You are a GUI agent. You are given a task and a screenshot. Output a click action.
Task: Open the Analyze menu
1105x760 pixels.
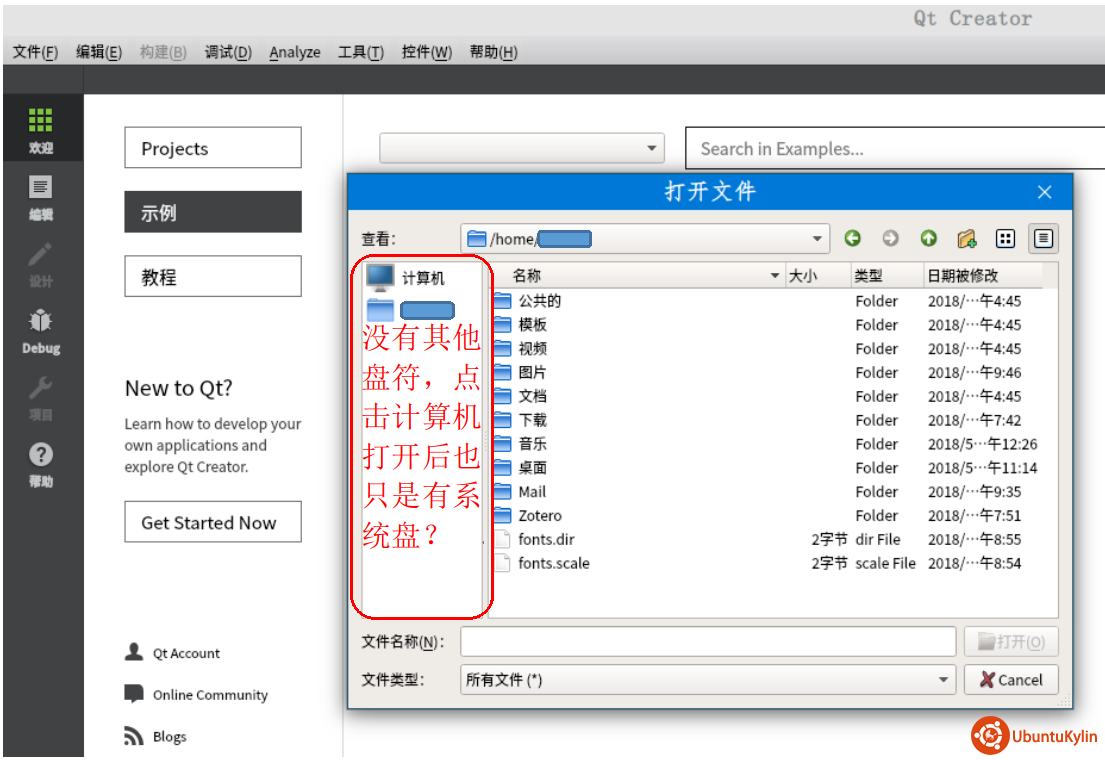(295, 52)
